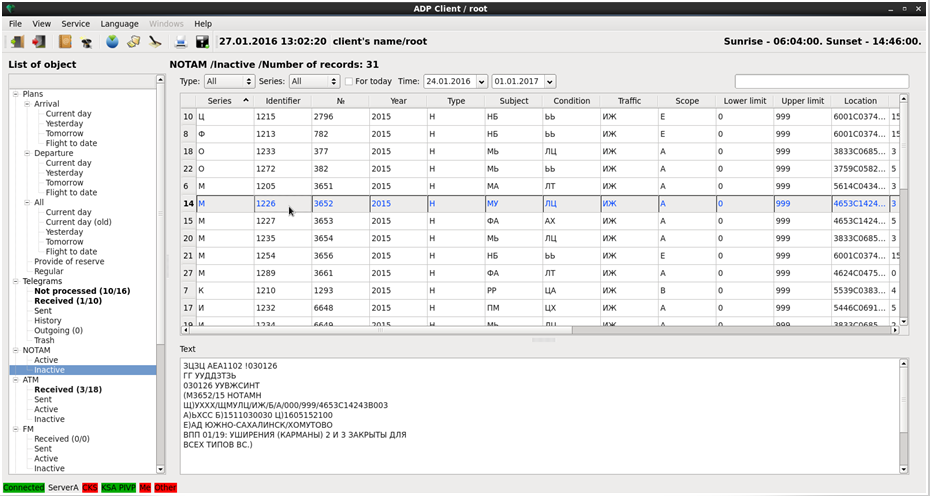The width and height of the screenshot is (930, 496).
Task: Click the stacked papers toolbar icon
Action: (133, 42)
